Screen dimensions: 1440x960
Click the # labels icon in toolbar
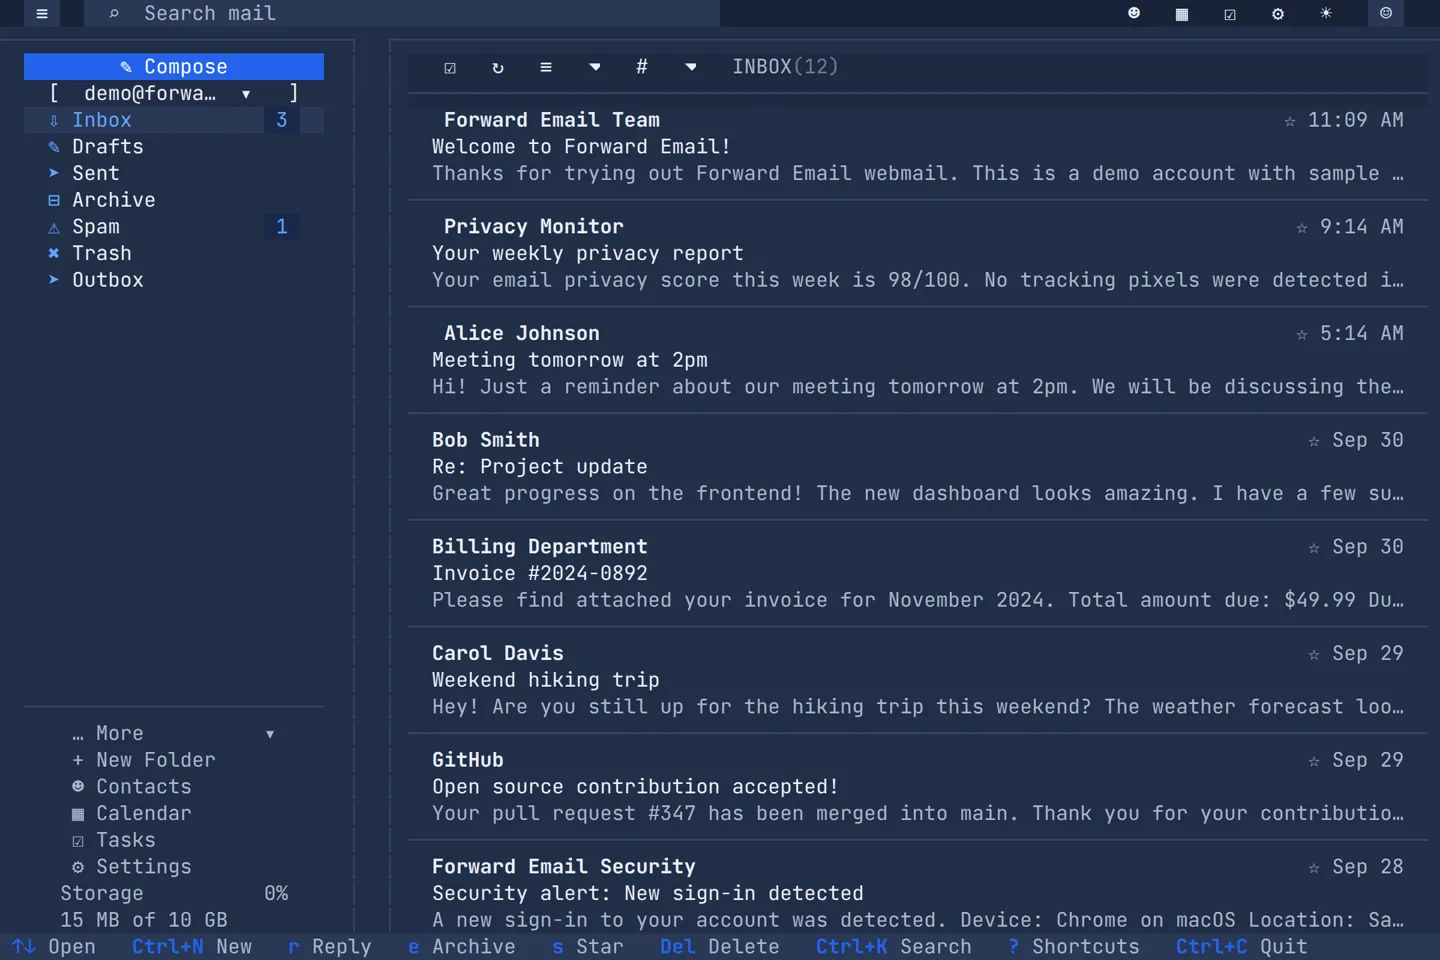[x=642, y=67]
